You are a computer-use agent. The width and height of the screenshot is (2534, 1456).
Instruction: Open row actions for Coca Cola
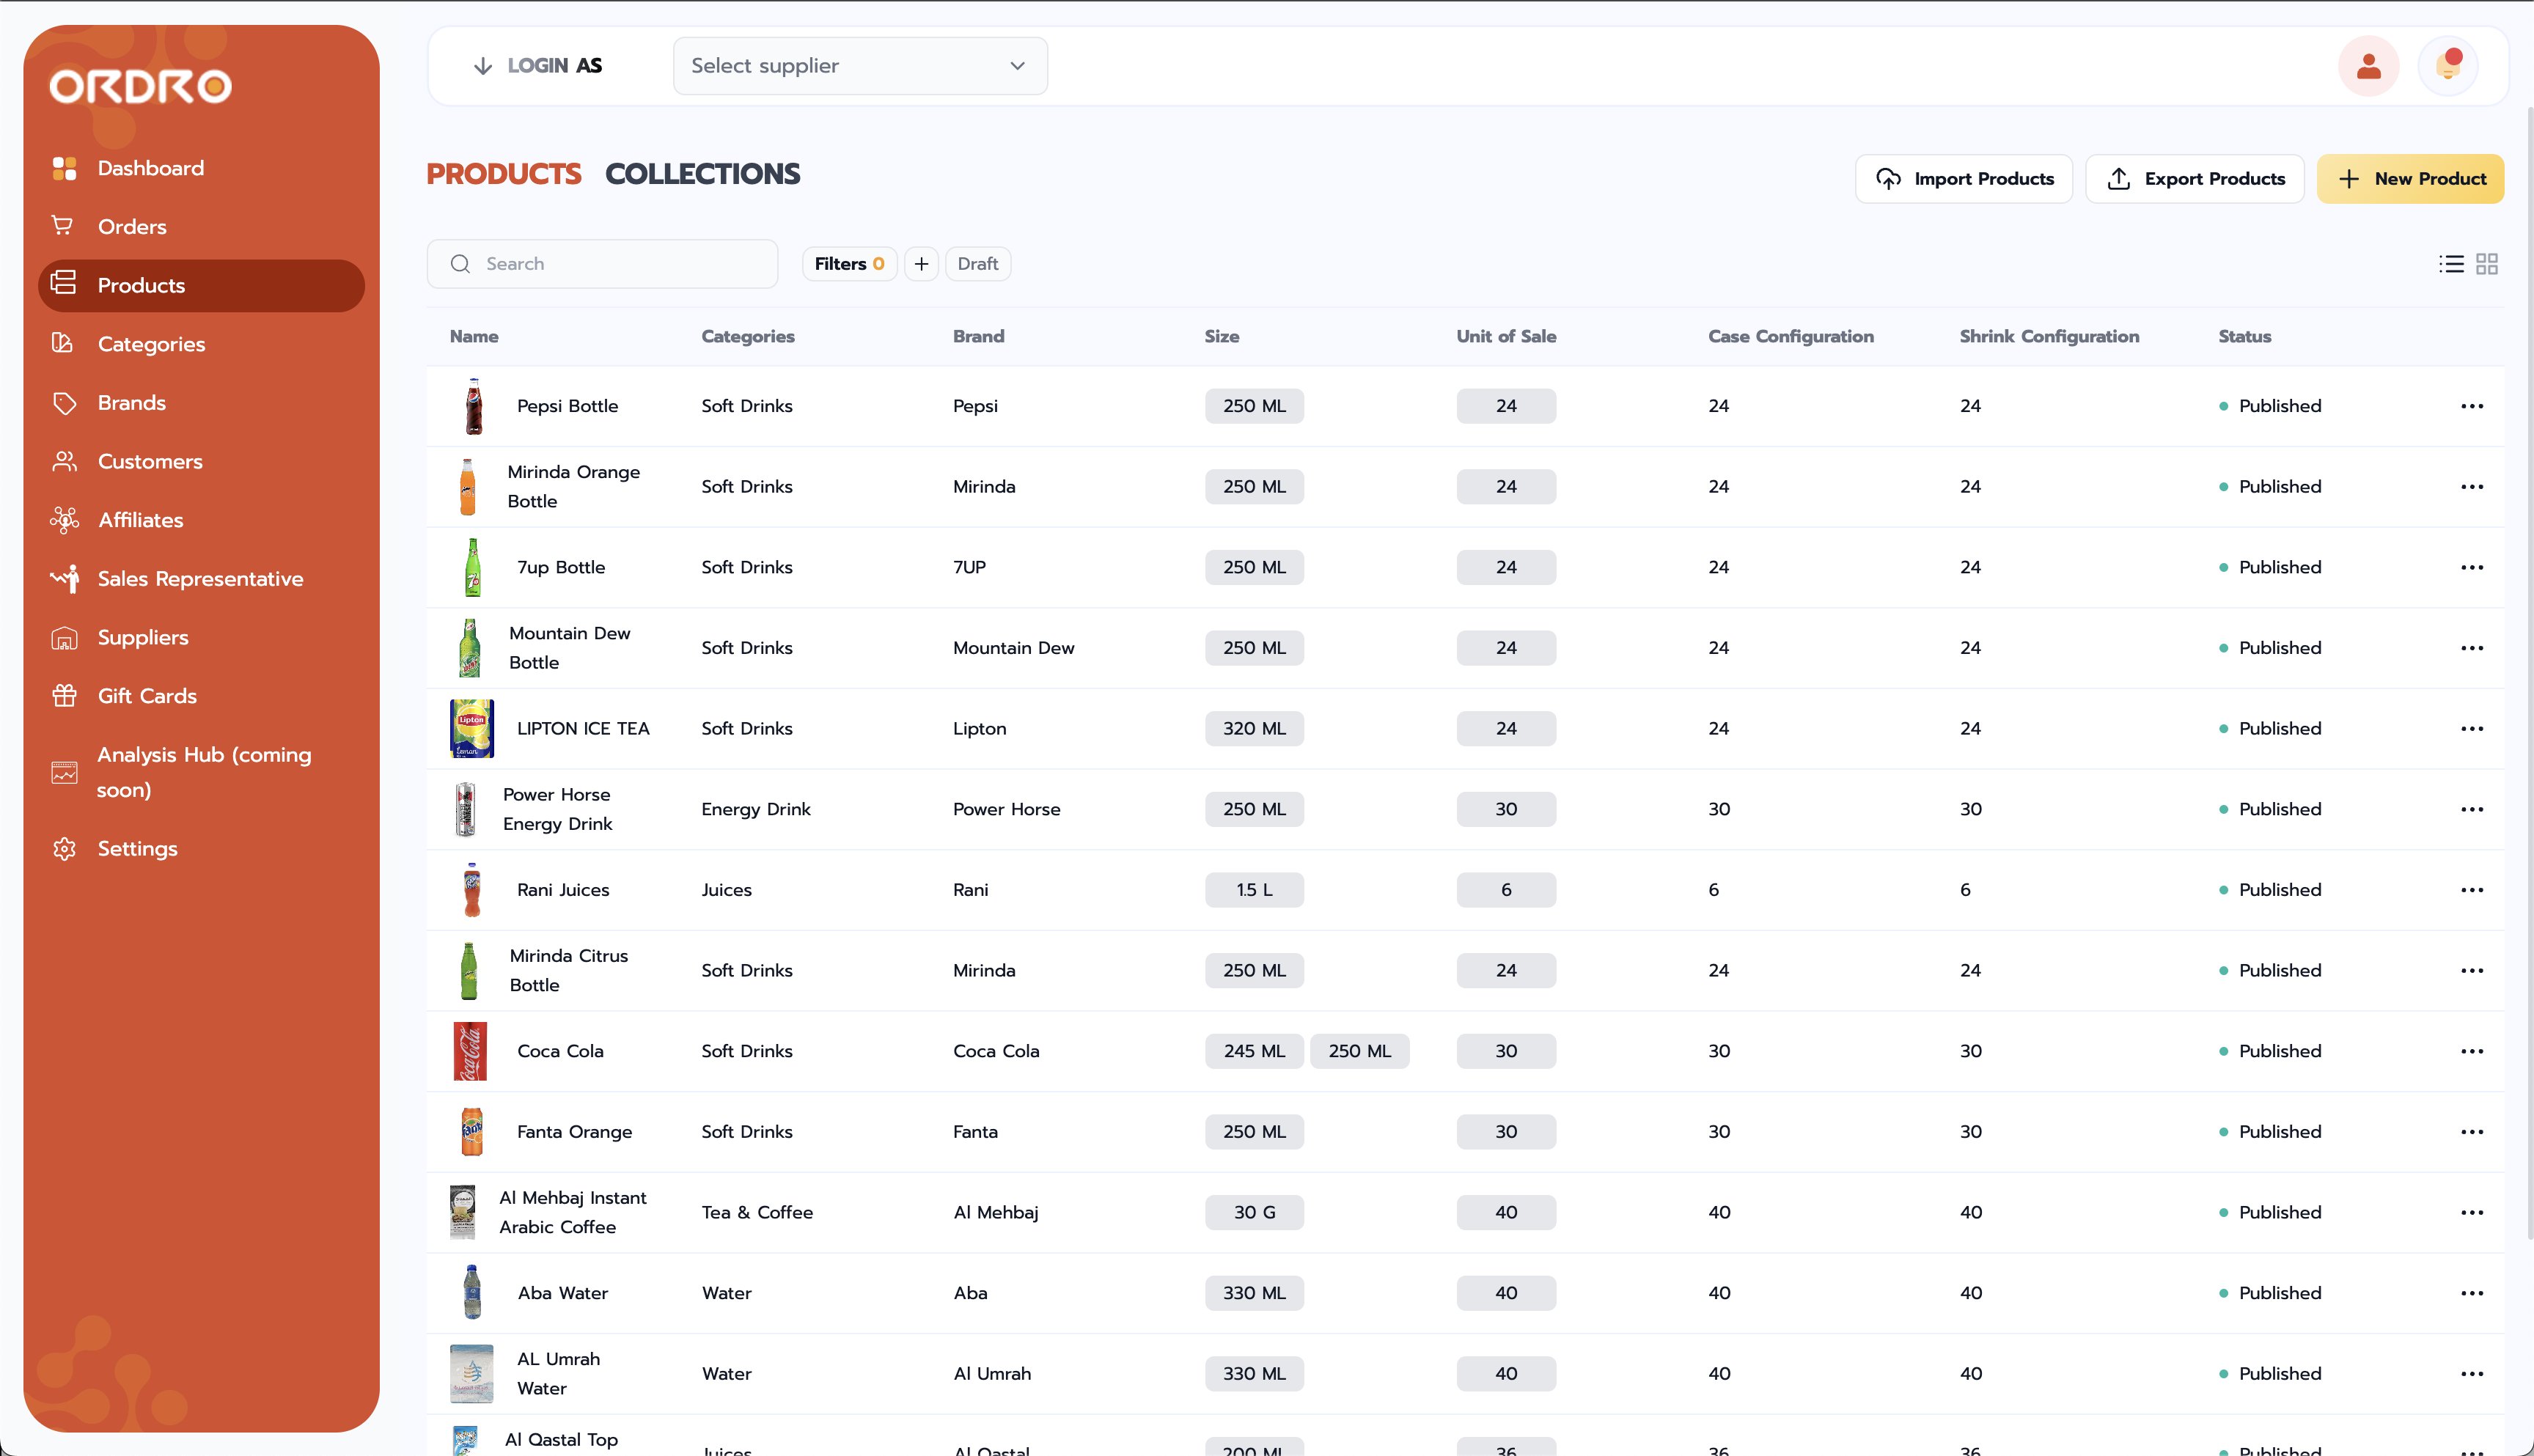[2472, 1052]
